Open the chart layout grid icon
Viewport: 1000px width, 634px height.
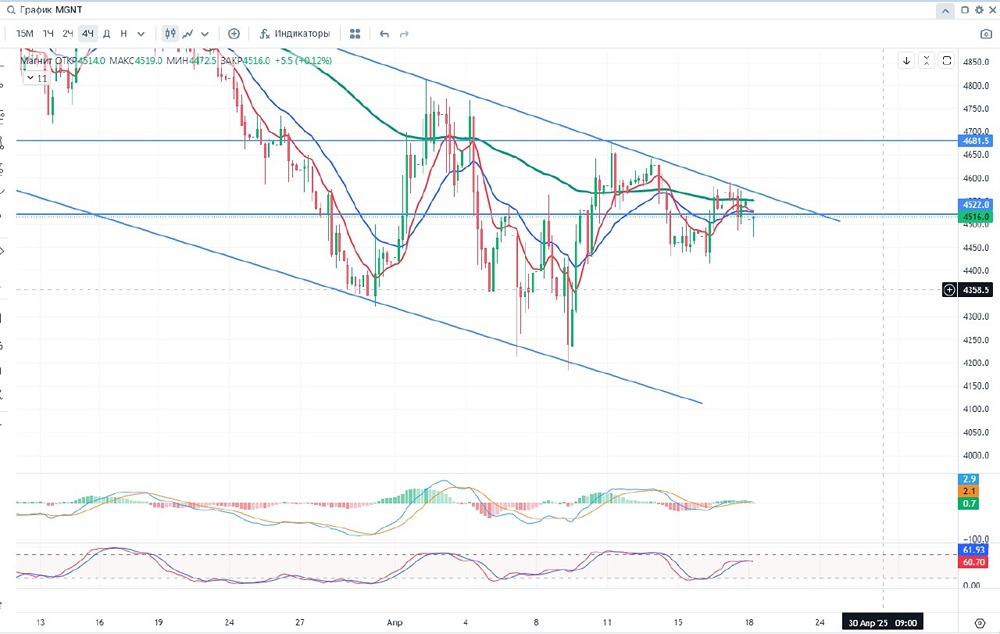pyautogui.click(x=355, y=34)
